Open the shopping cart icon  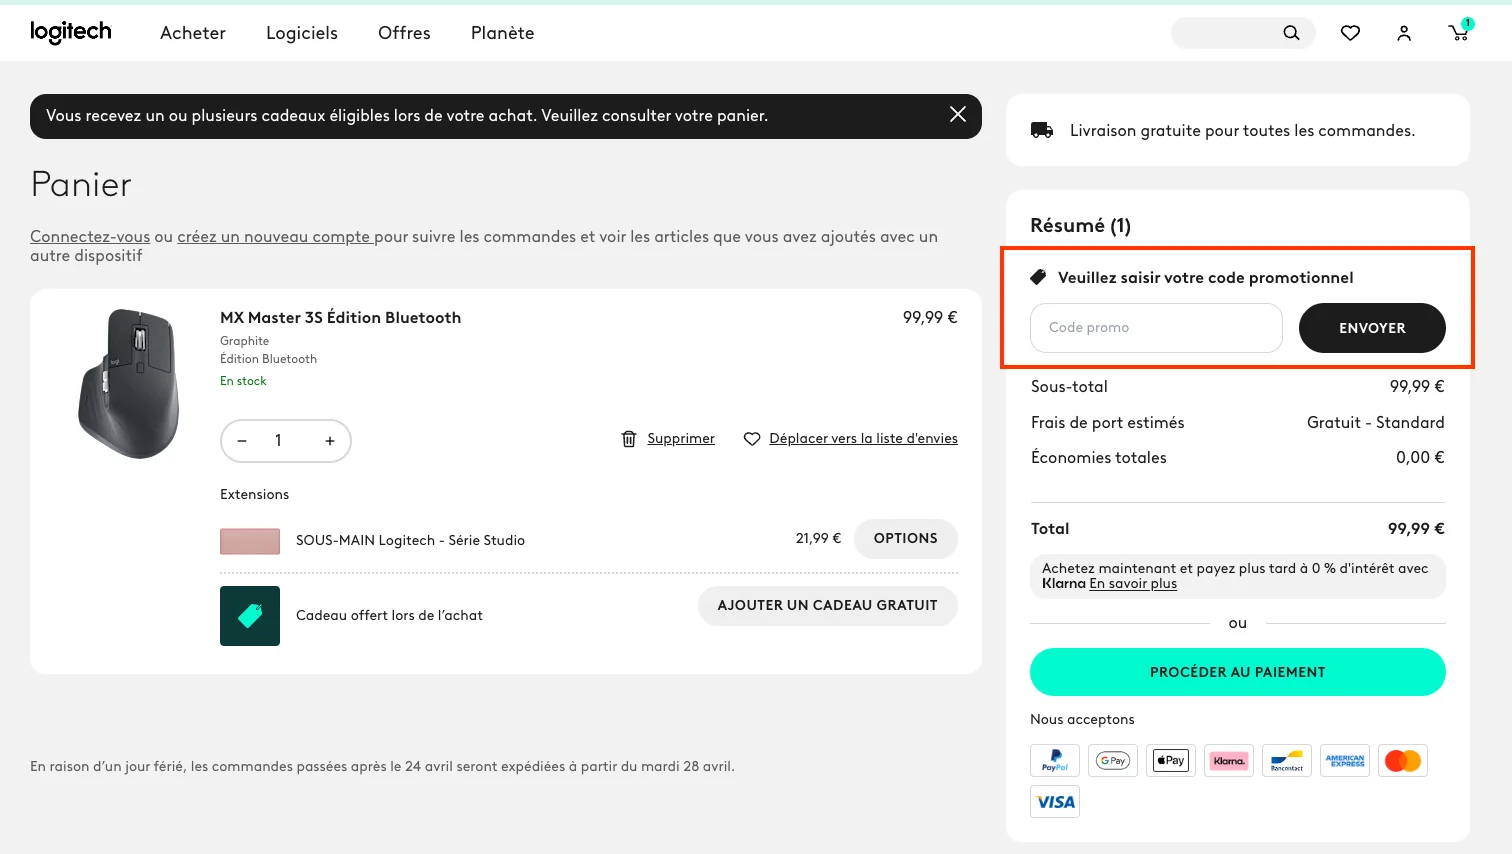click(1459, 32)
